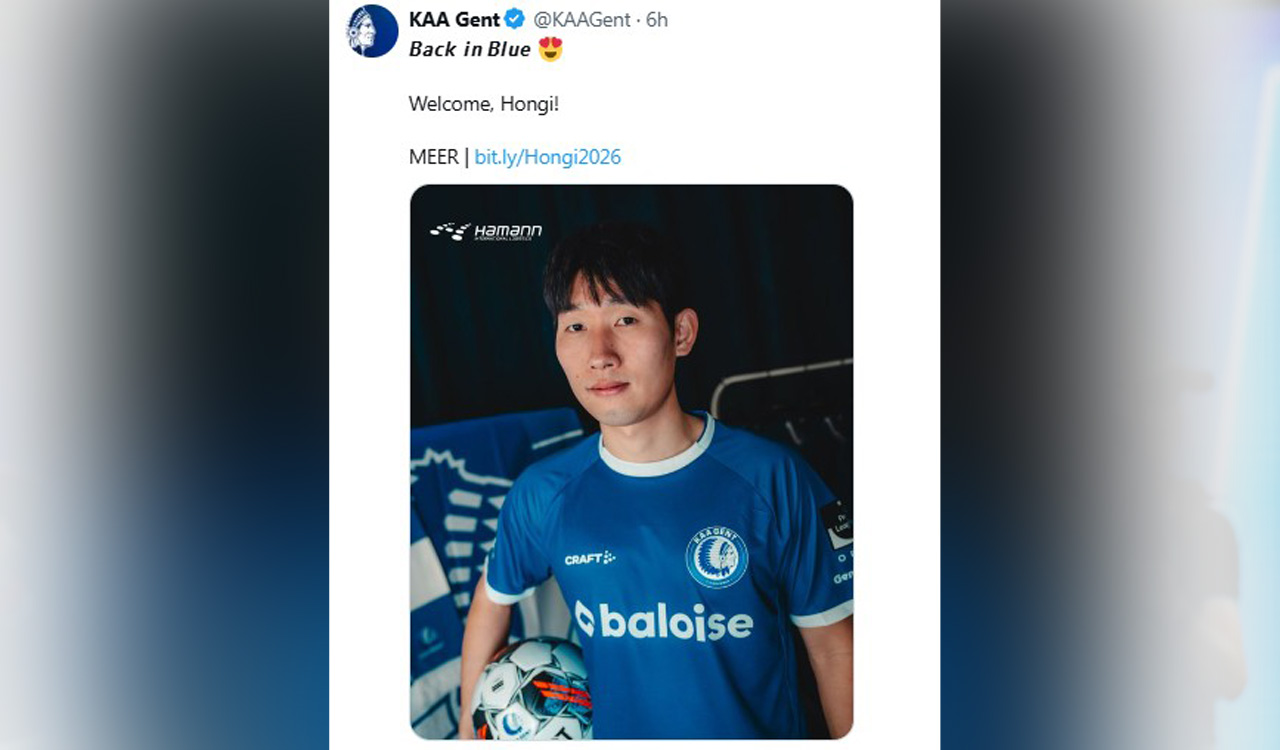
Task: Click the Craft logo on the jersey
Action: click(x=589, y=558)
